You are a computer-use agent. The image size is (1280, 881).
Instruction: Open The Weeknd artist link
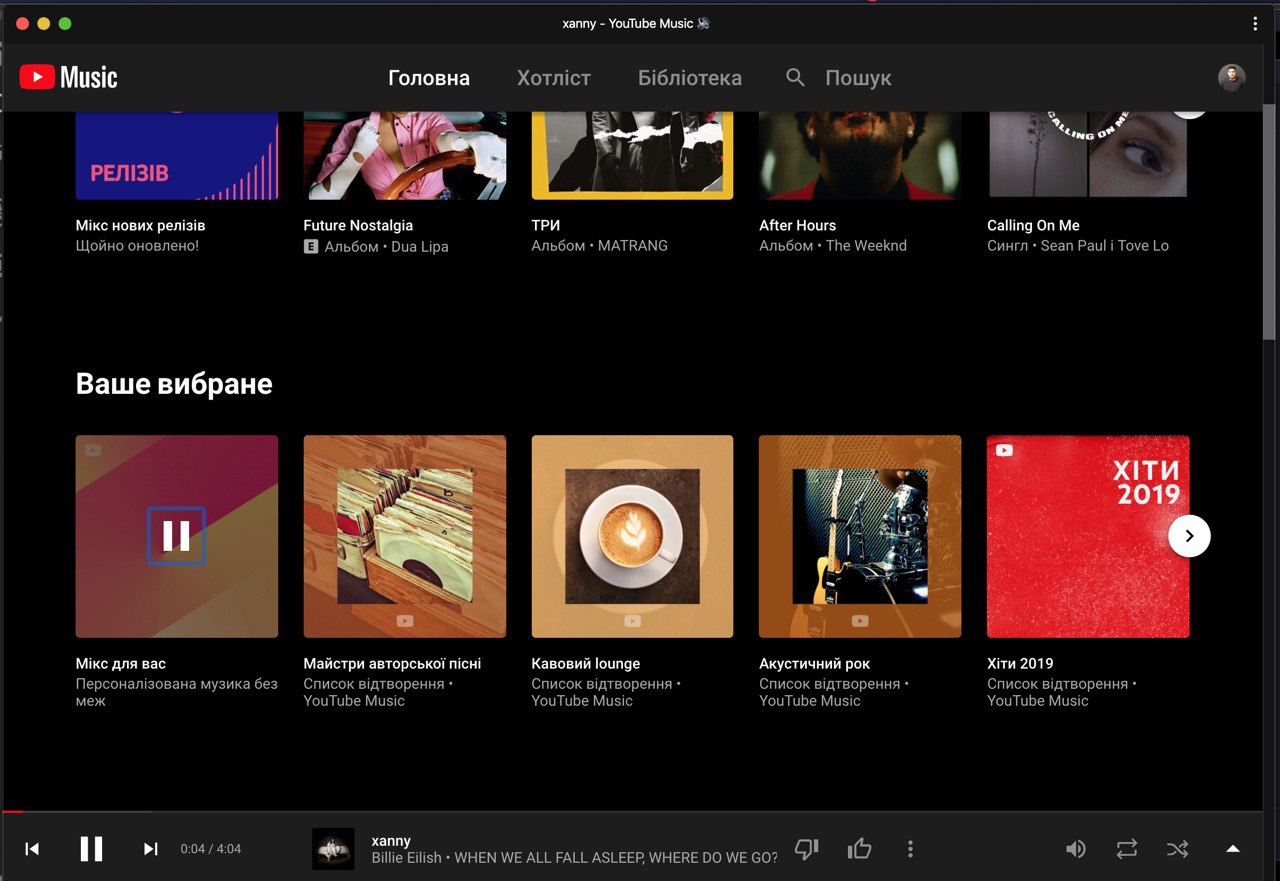click(866, 245)
